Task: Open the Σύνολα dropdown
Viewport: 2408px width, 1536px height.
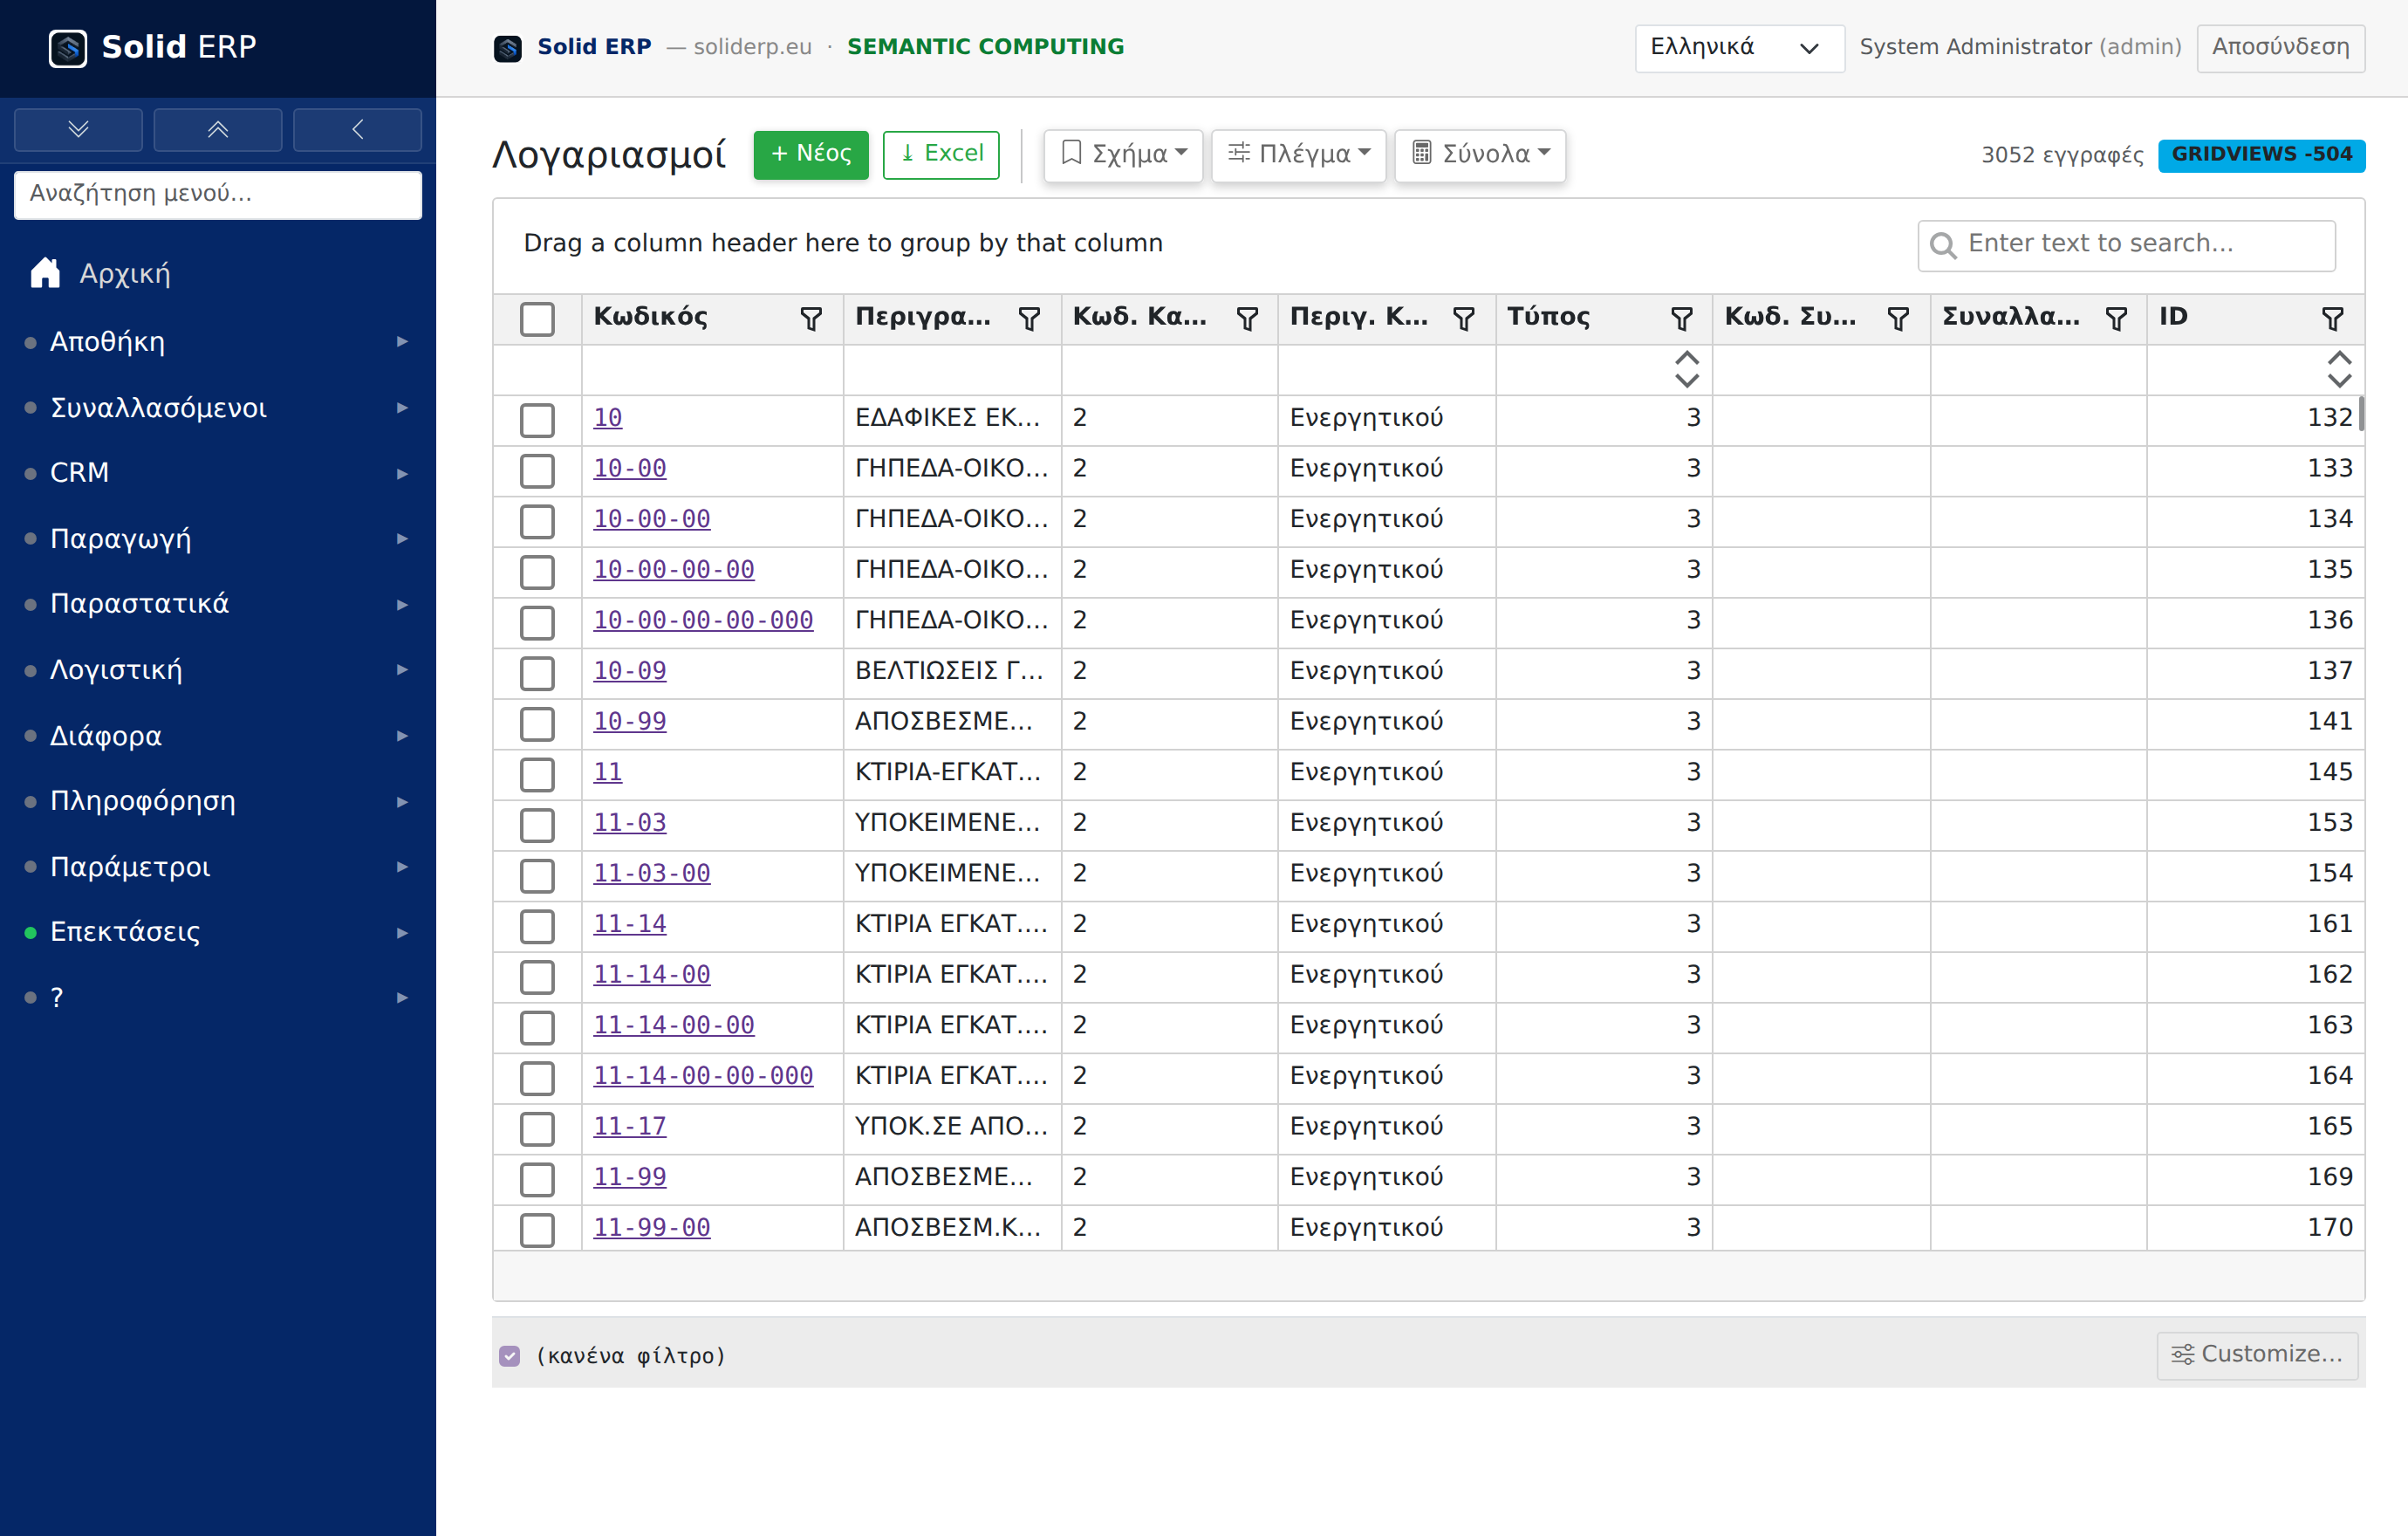Action: 1480,155
